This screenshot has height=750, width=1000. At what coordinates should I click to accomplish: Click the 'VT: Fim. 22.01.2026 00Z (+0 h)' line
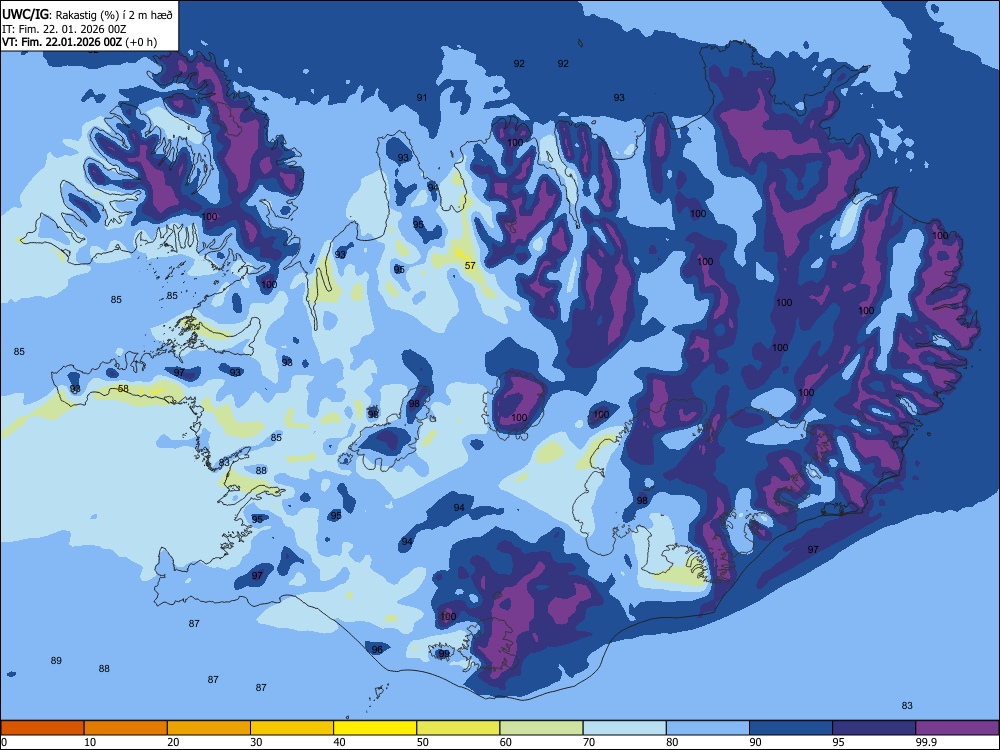79,42
